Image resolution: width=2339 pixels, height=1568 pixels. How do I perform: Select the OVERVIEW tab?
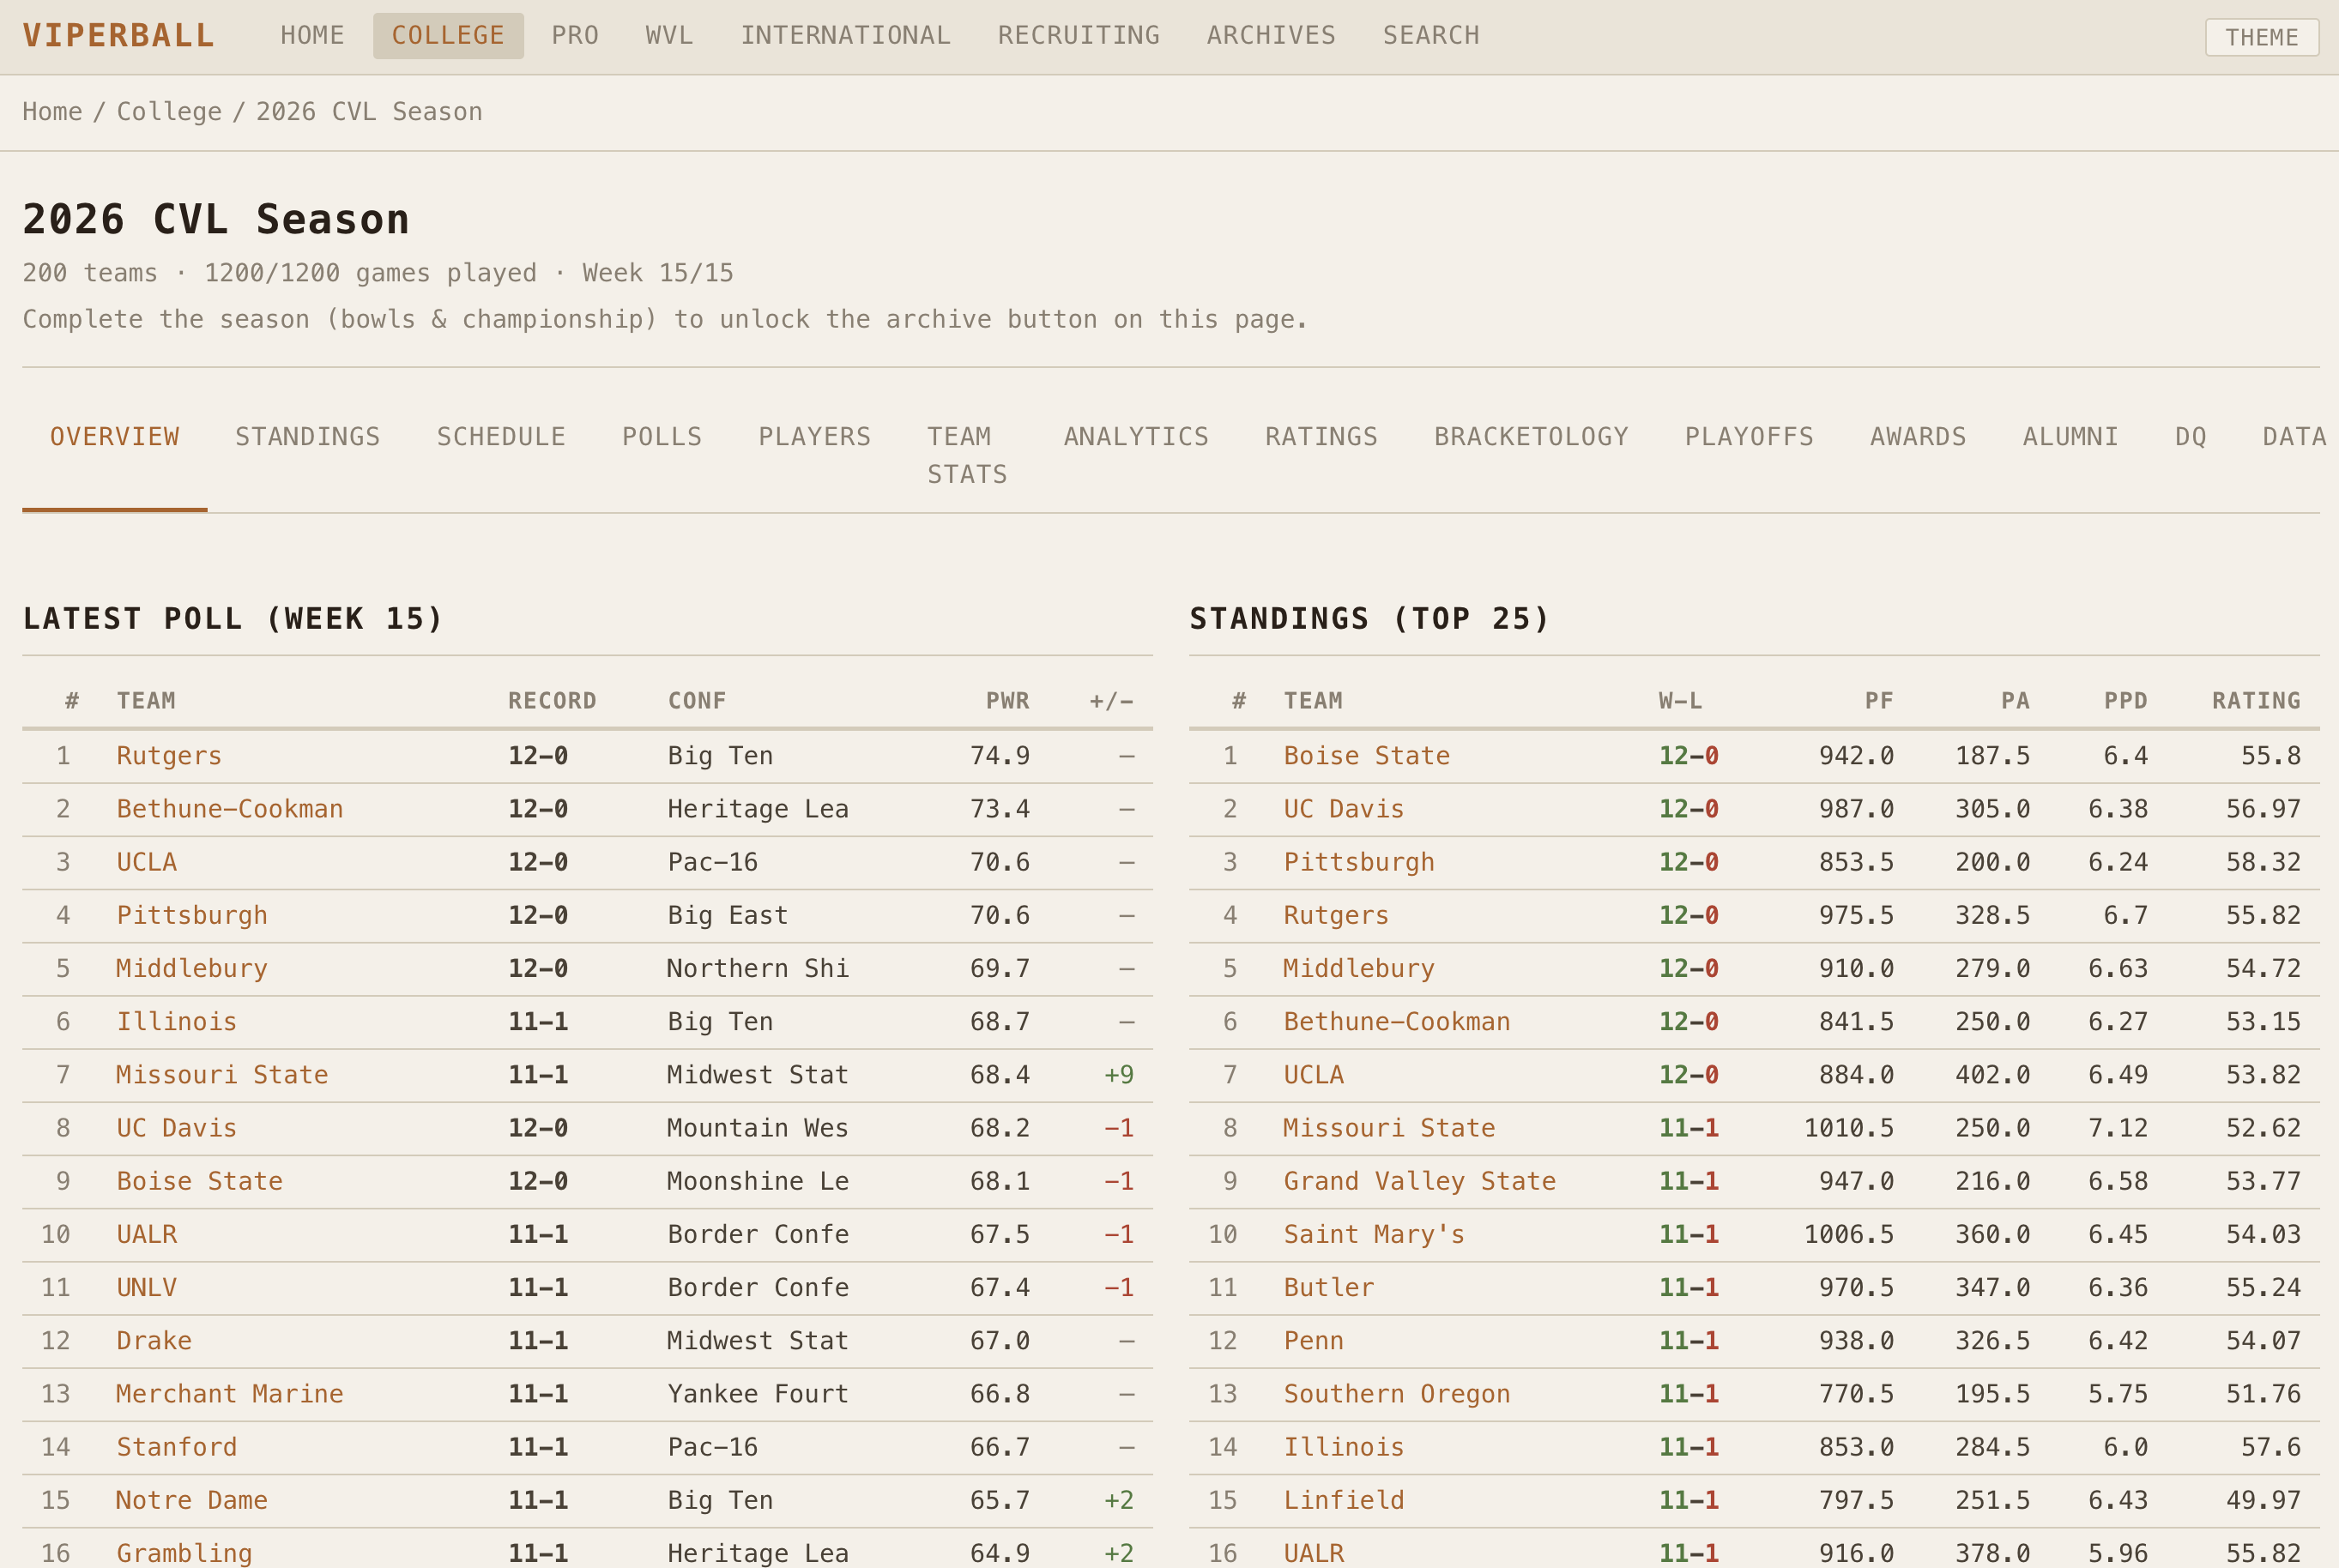[115, 437]
